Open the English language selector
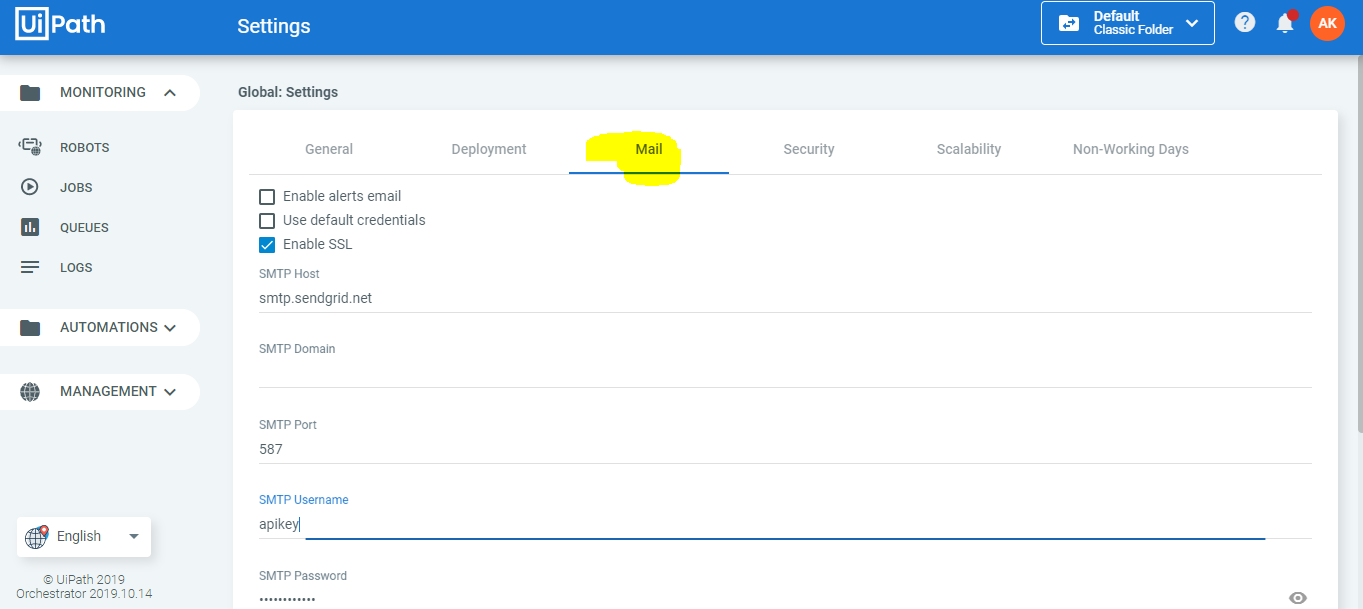This screenshot has height=609, width=1363. [x=83, y=536]
